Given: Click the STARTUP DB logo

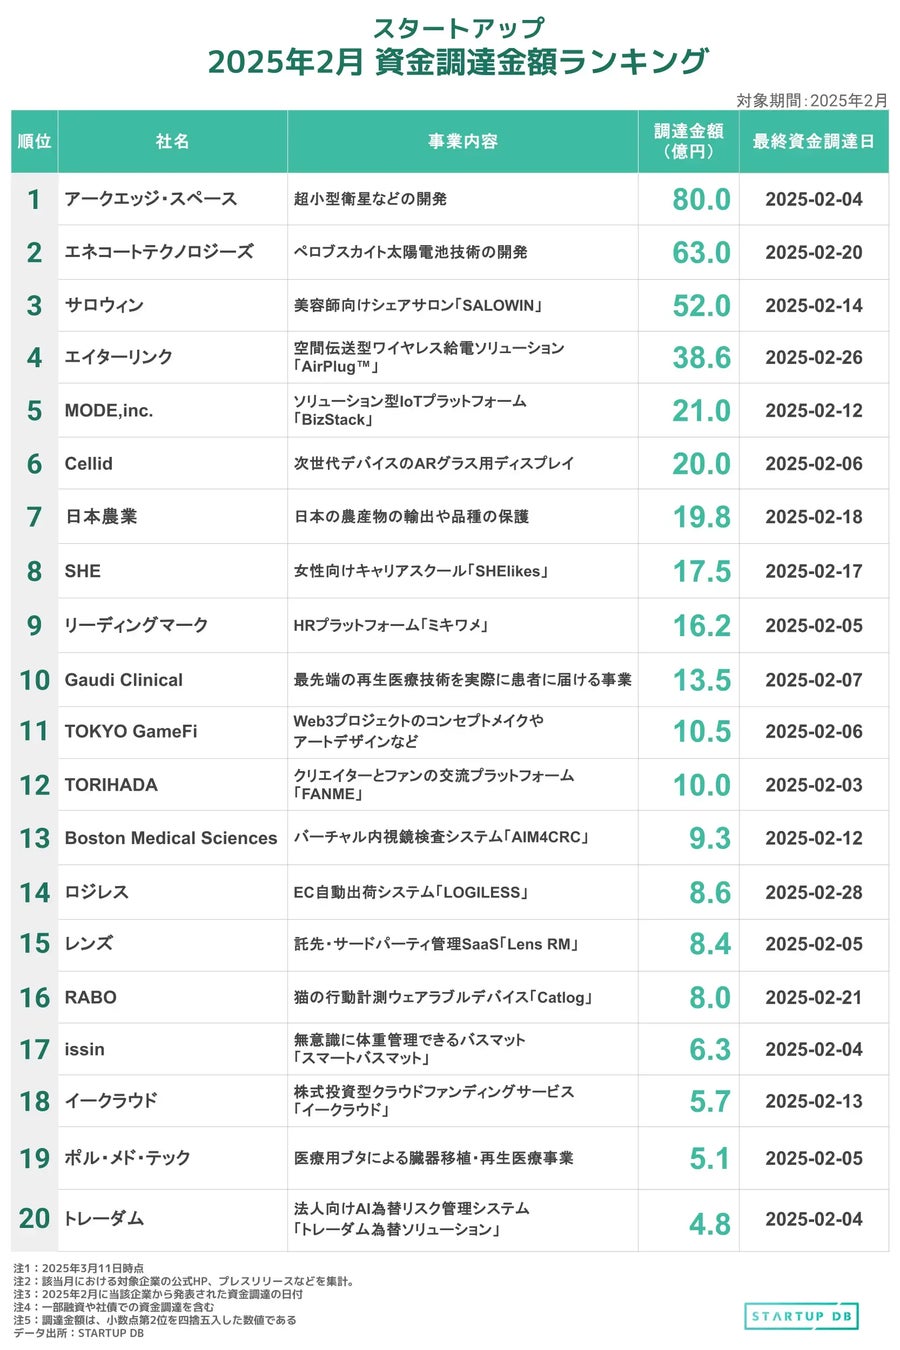Looking at the screenshot, I should [801, 1316].
